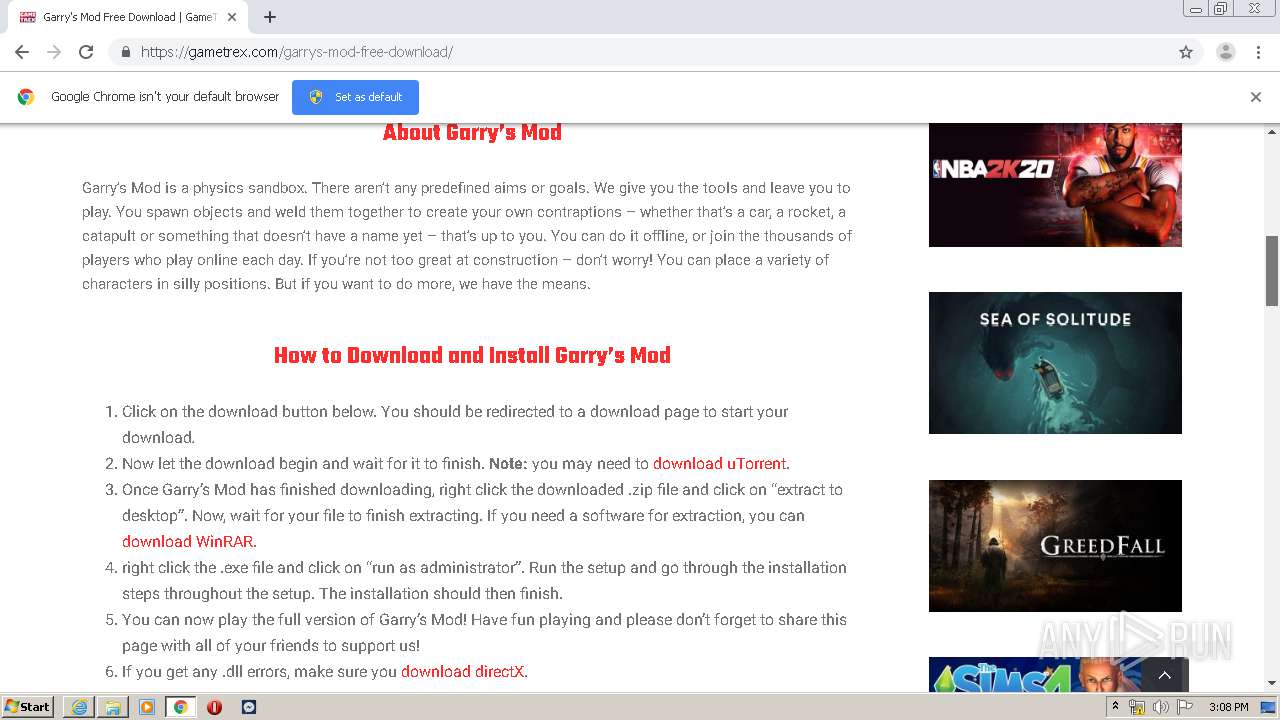Open the volume speaker tray icon
Screen dimensions: 1280x720
(x=1161, y=707)
